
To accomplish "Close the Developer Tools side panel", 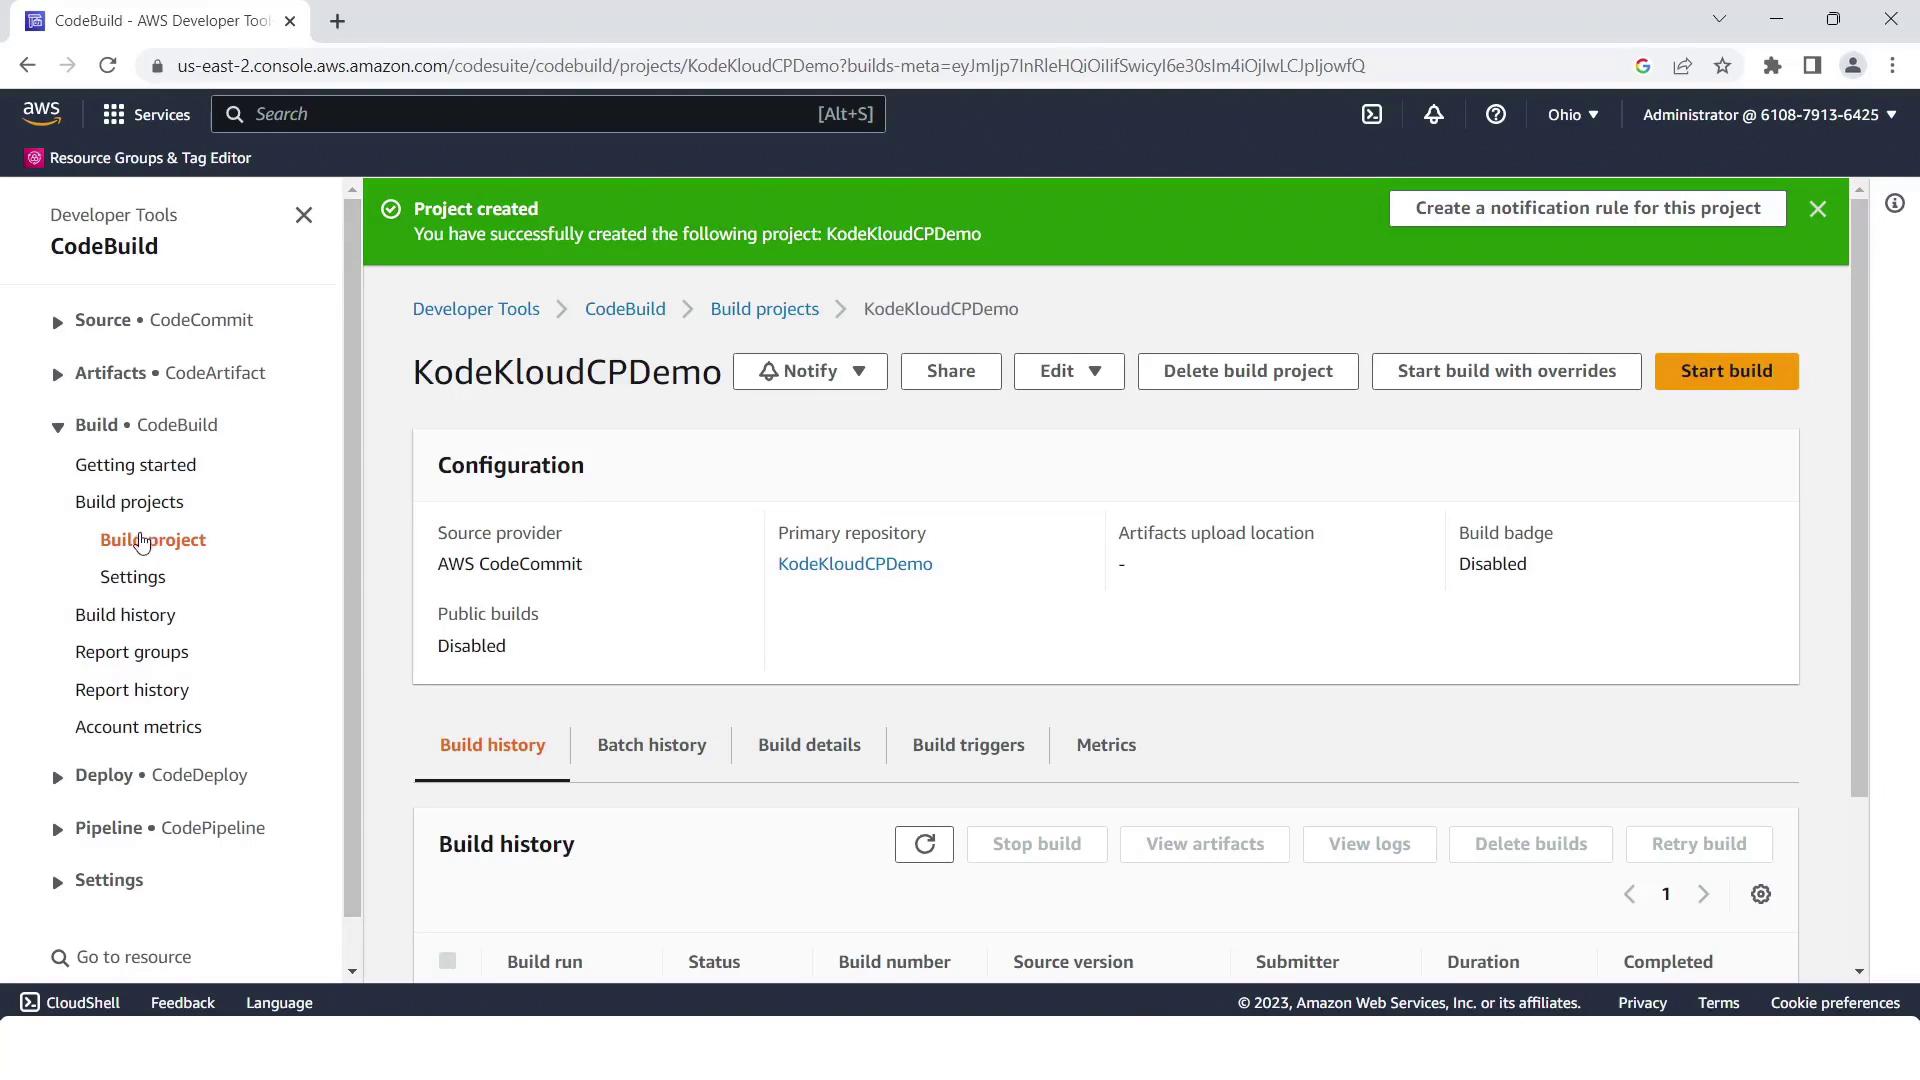I will click(304, 215).
